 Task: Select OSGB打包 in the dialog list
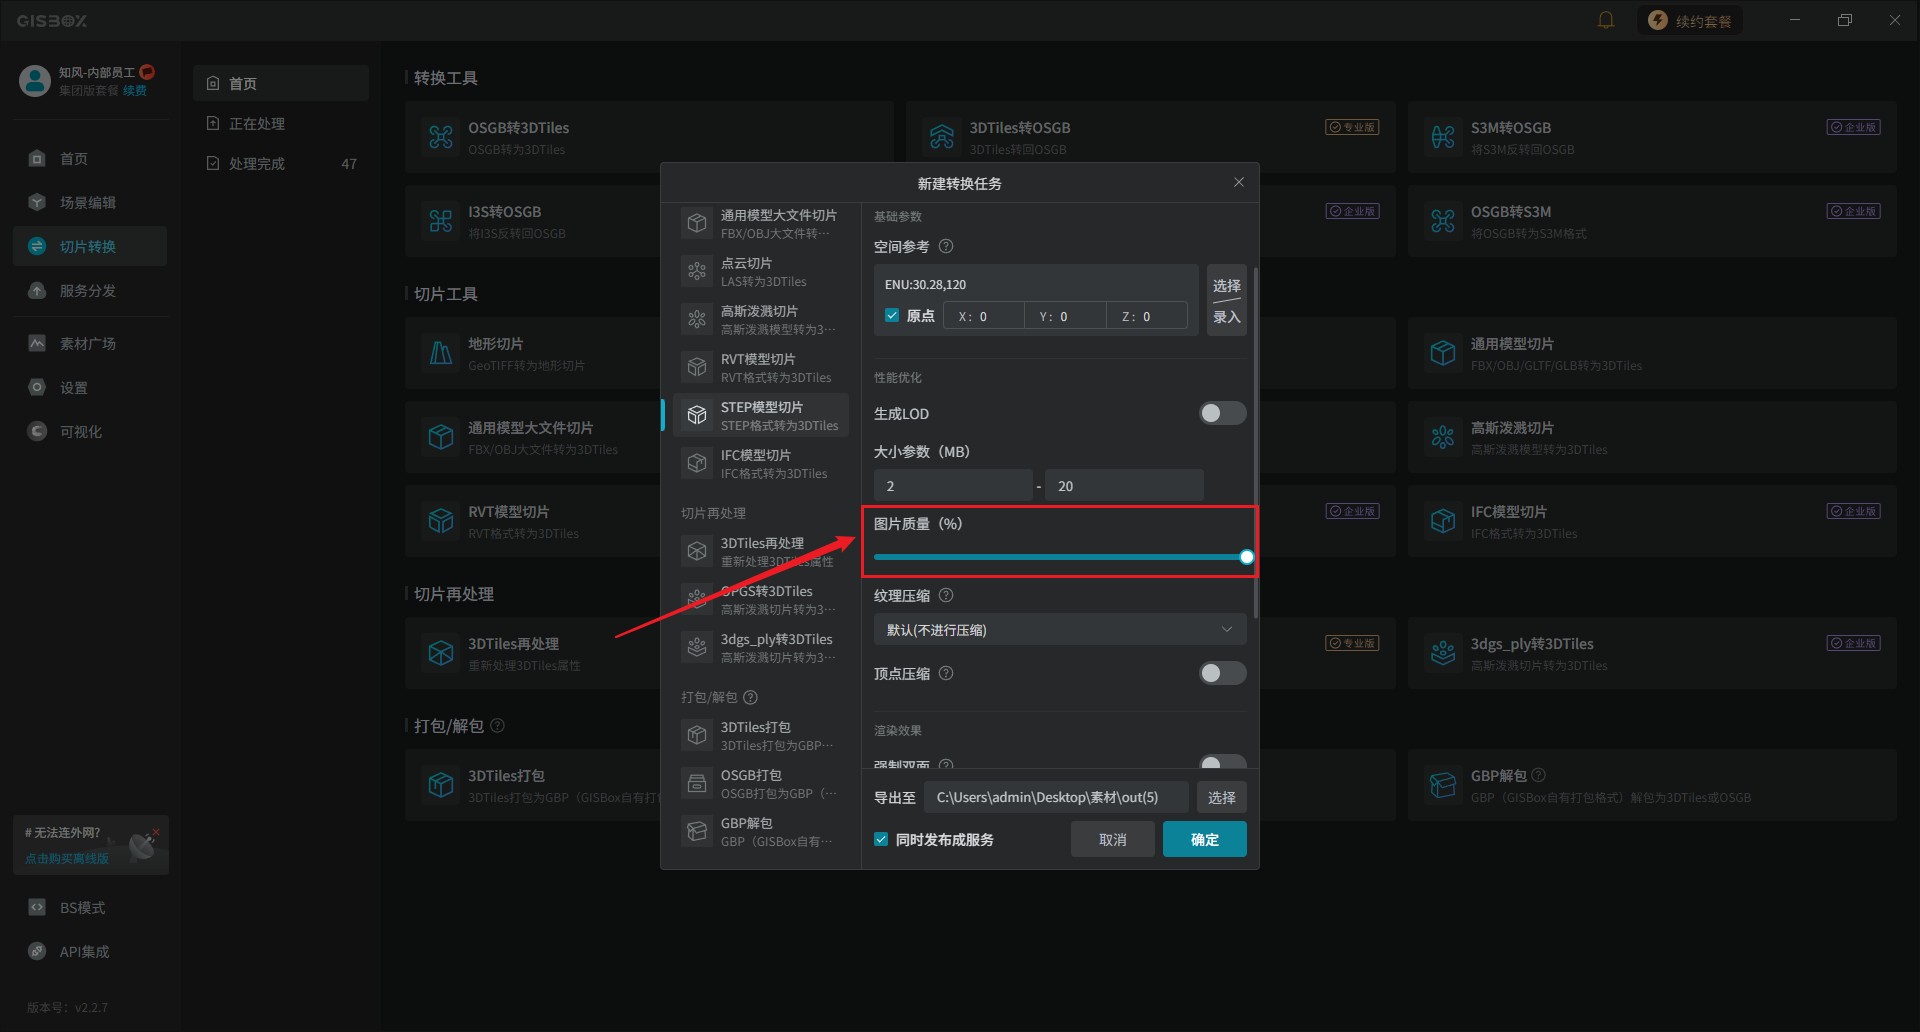[x=761, y=783]
